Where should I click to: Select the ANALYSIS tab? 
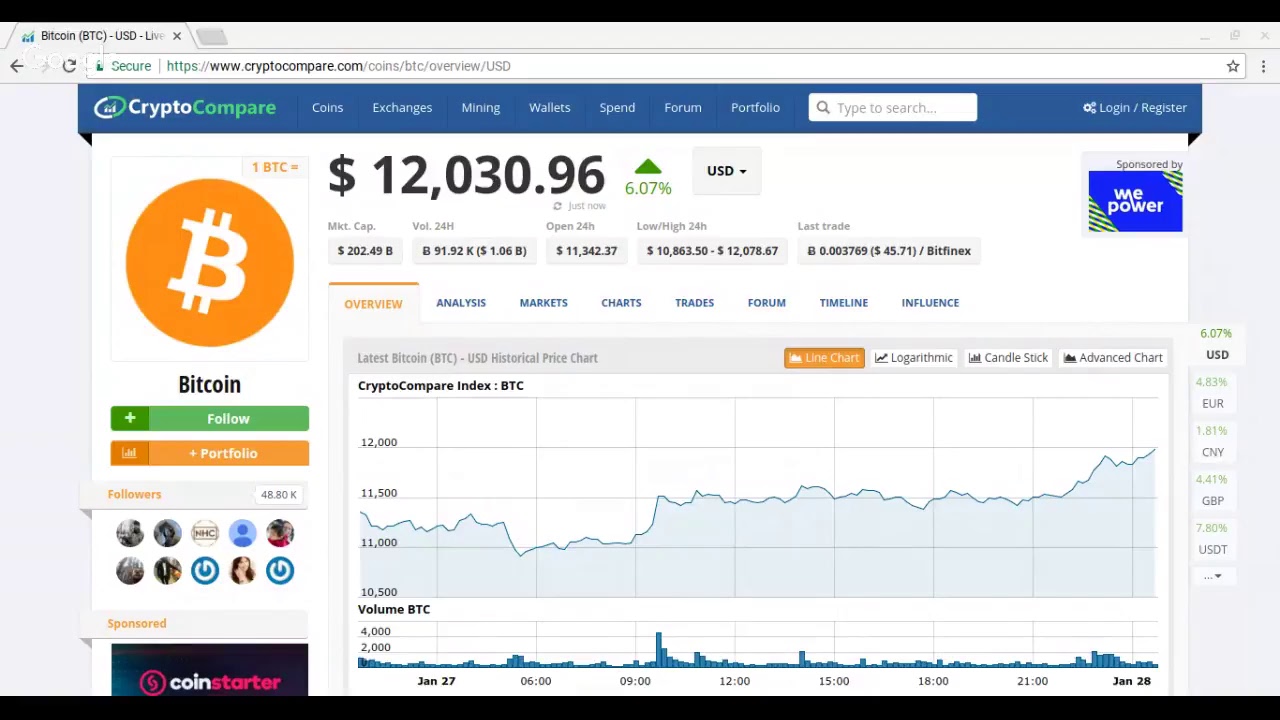461,303
